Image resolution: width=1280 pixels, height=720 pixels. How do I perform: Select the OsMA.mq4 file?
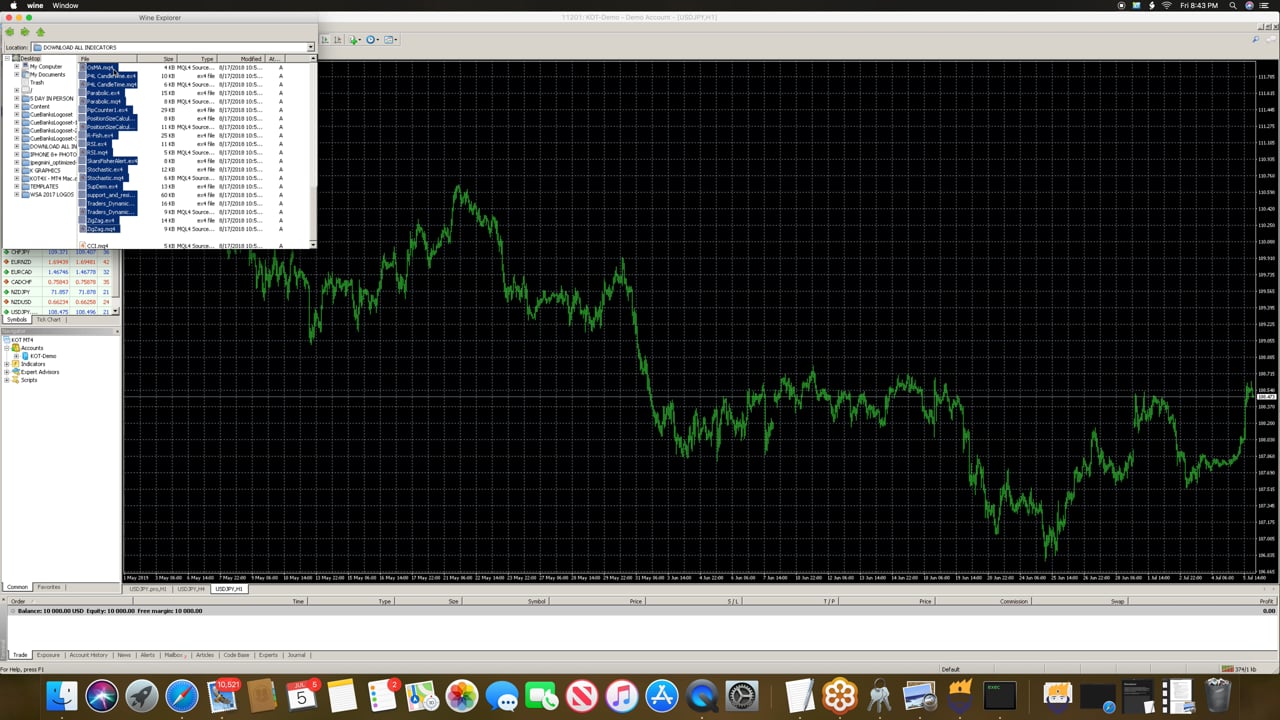(100, 67)
